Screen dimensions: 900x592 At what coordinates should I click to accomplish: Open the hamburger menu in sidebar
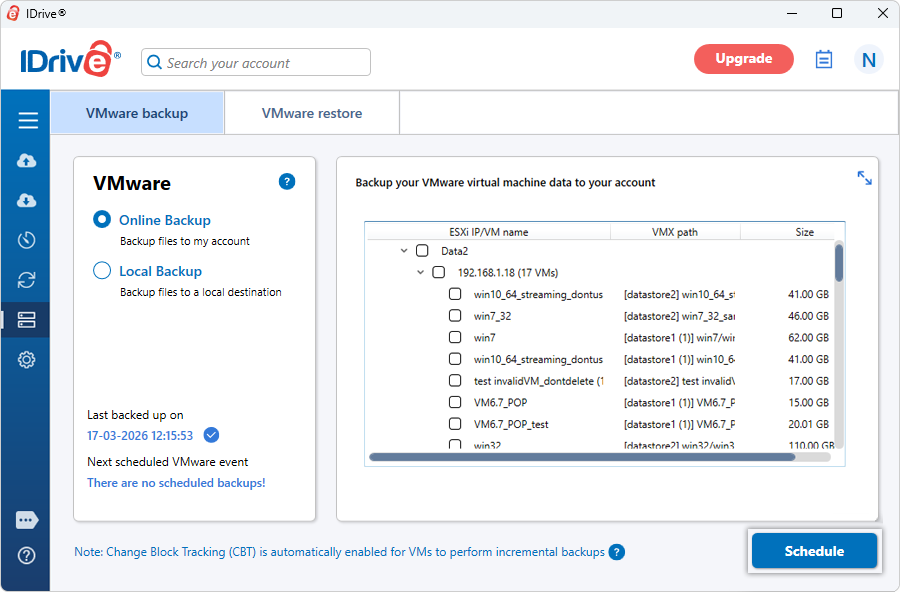[x=28, y=121]
